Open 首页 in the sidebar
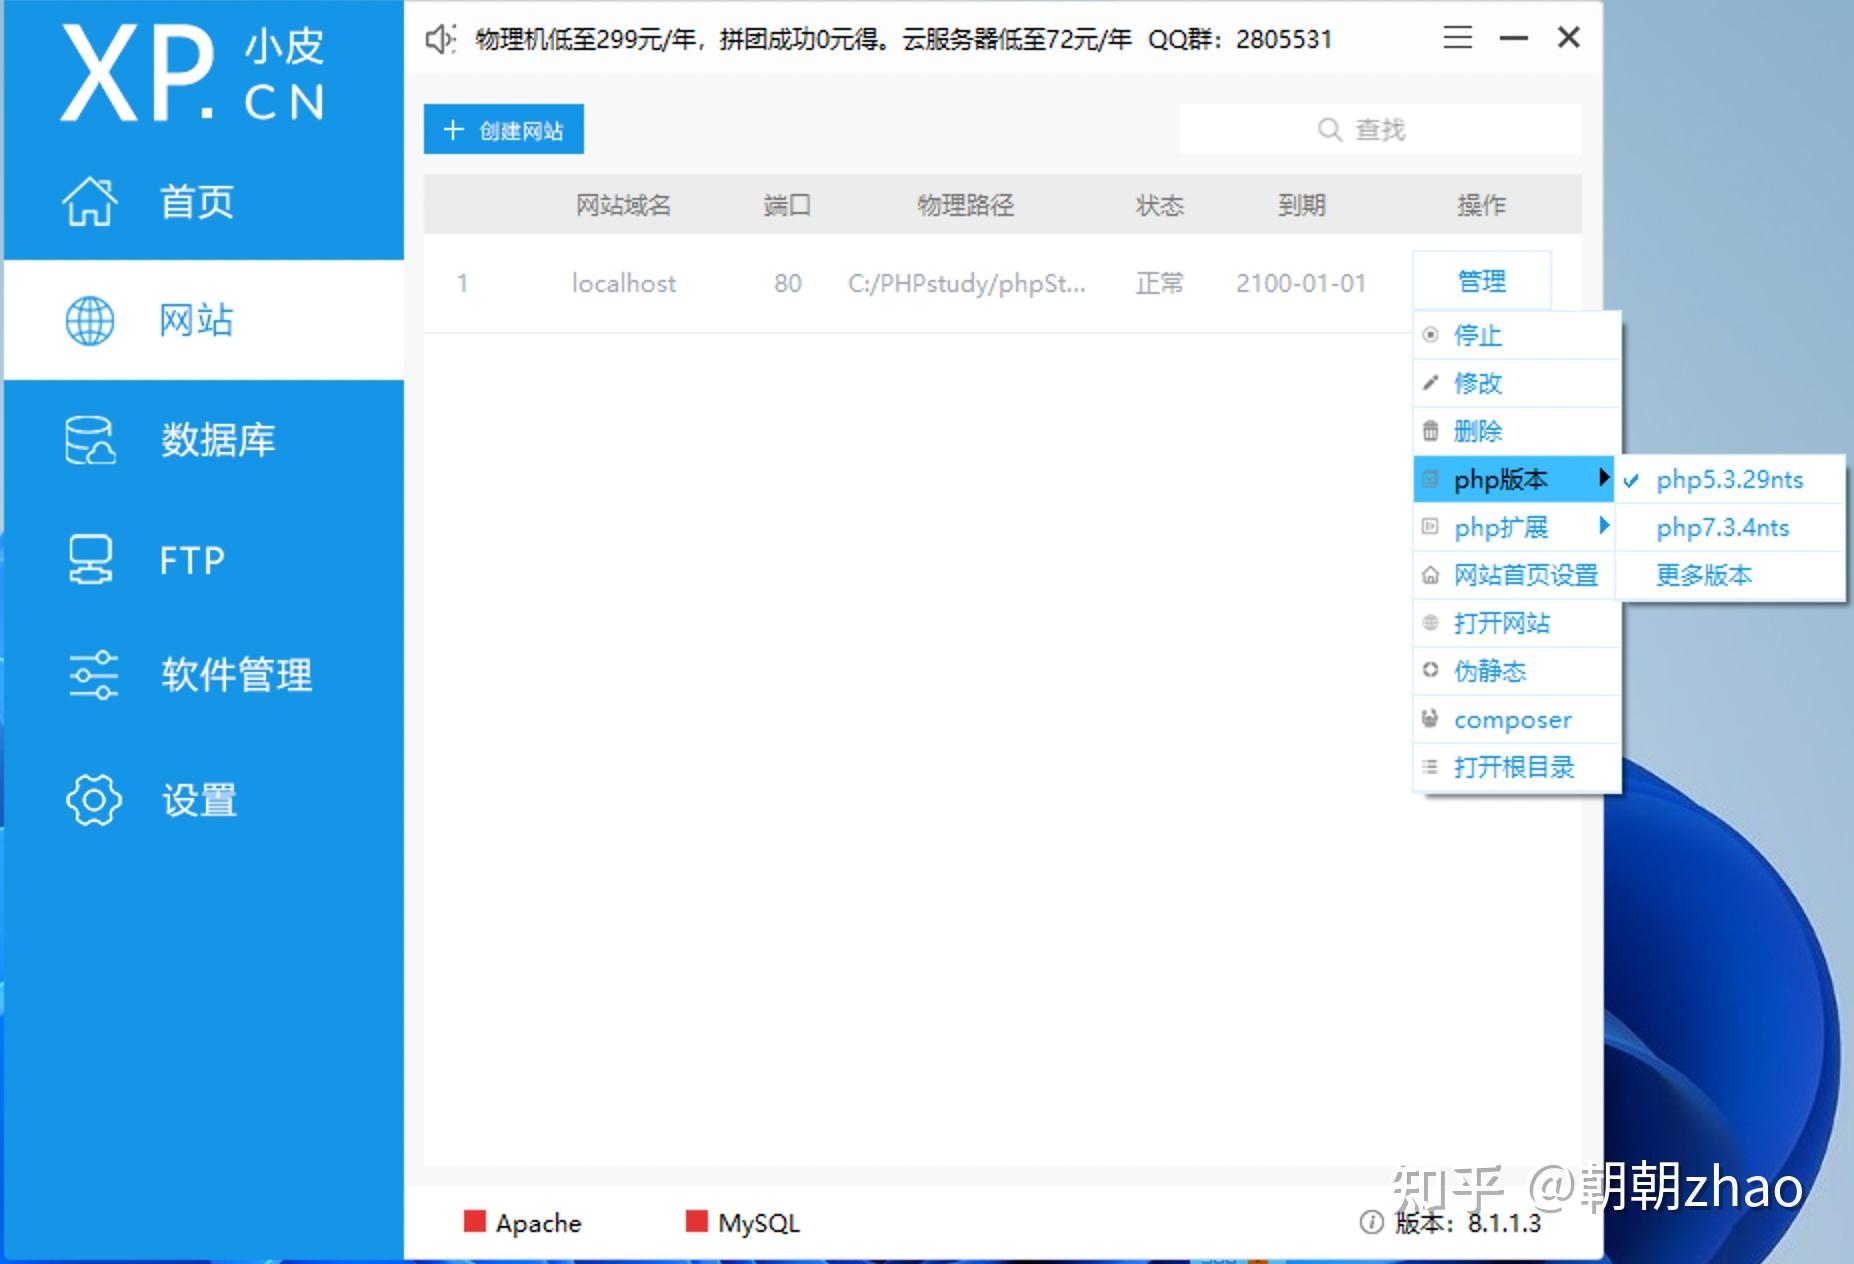 [x=204, y=201]
